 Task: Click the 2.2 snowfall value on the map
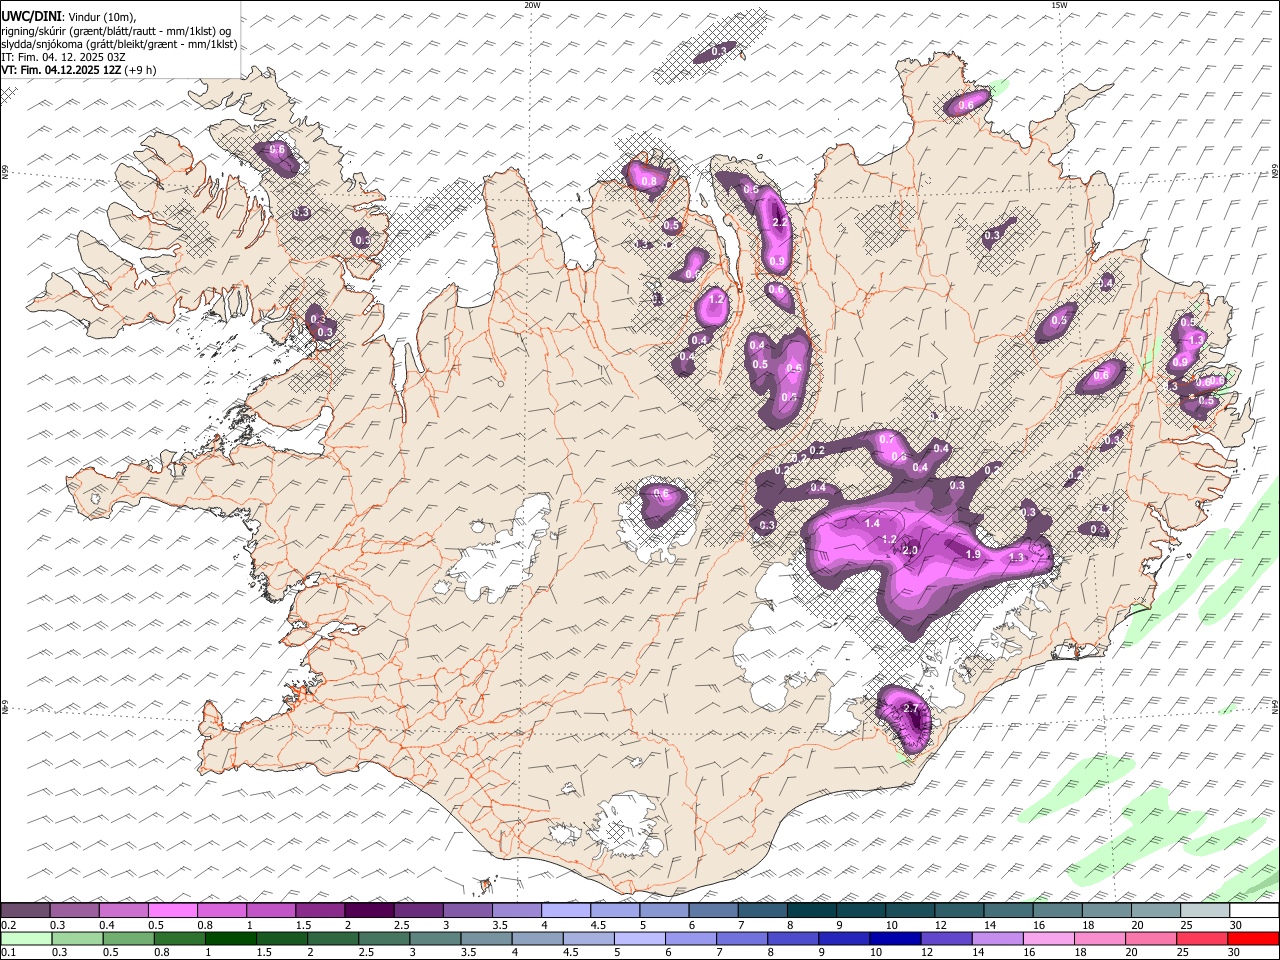point(781,223)
